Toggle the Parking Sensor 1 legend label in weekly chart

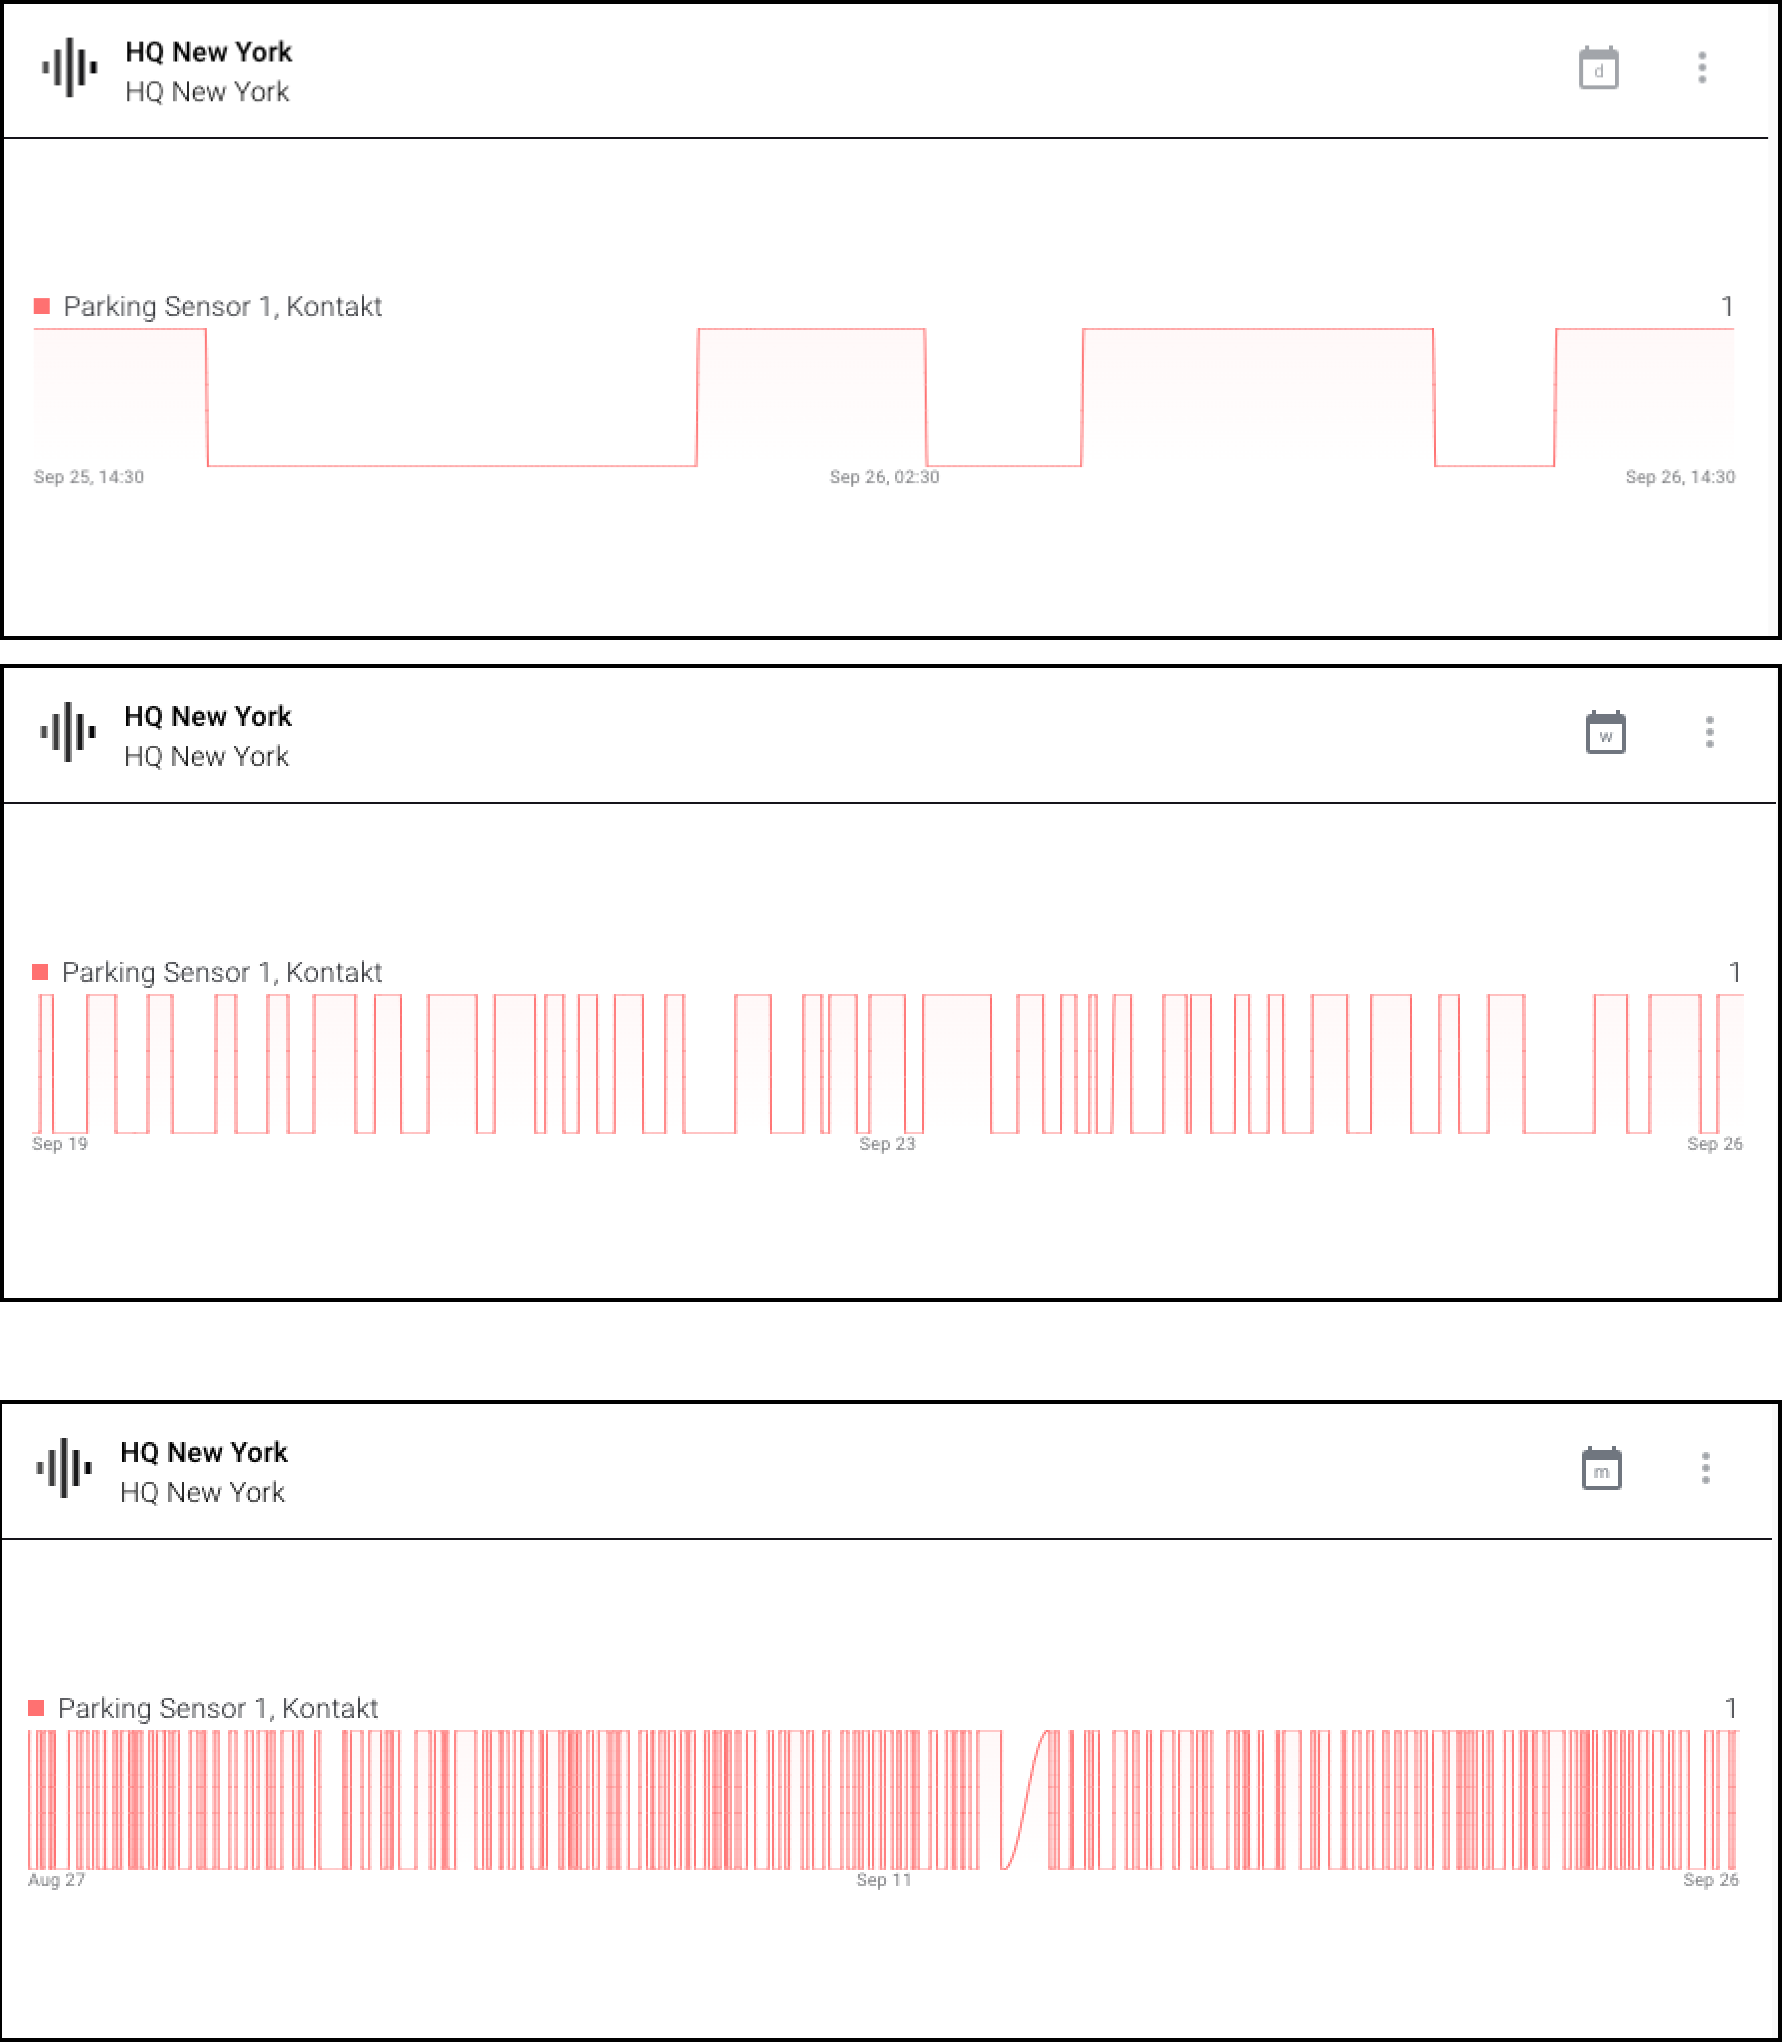[221, 972]
